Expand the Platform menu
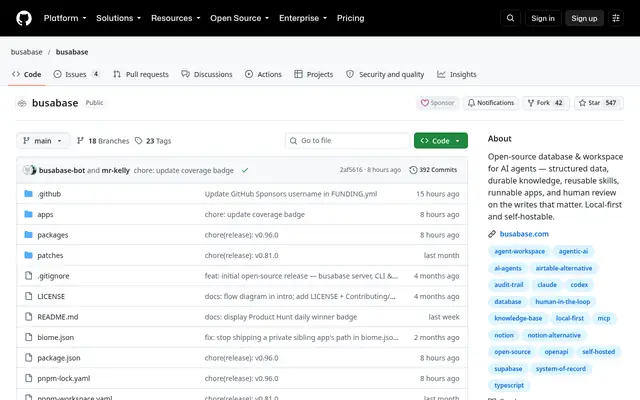640x400 pixels. click(65, 18)
